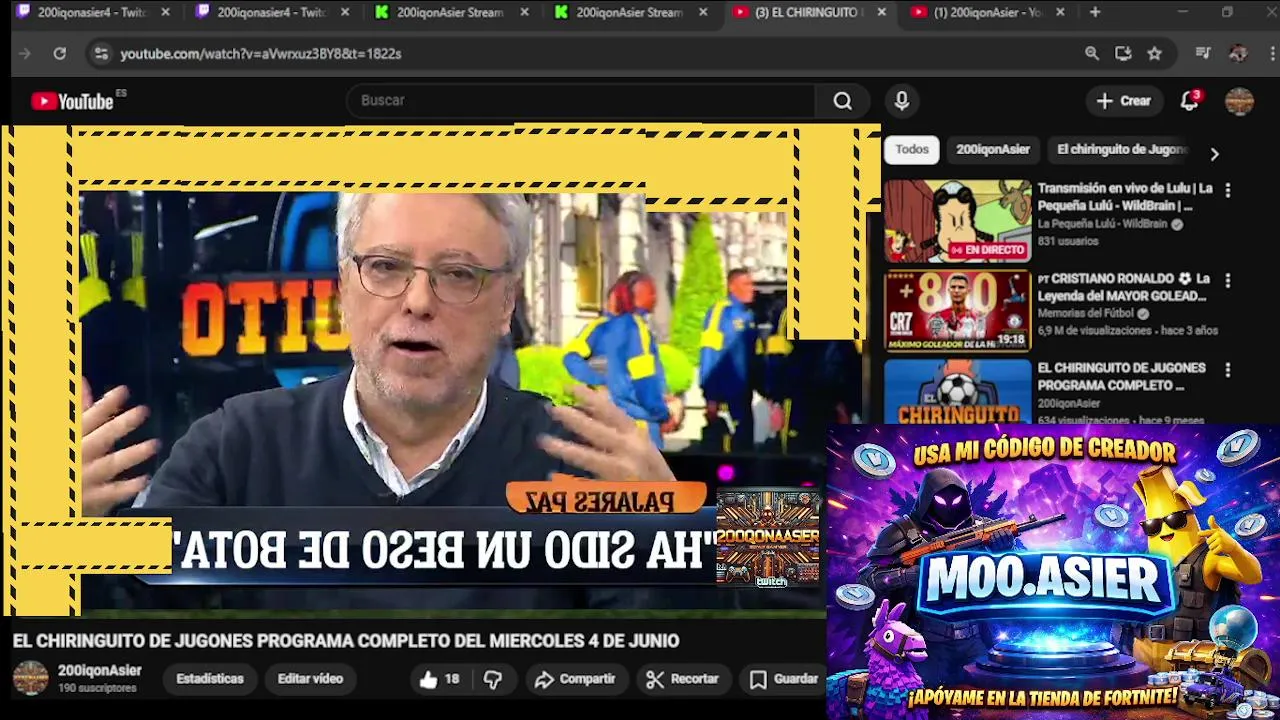
Task: Like the video with thumbs up
Action: tap(439, 679)
